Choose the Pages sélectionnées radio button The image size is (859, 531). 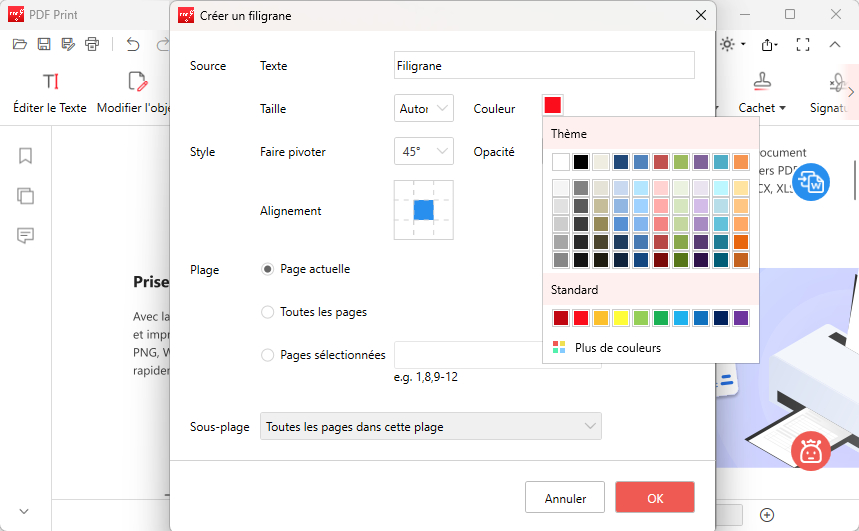(267, 355)
